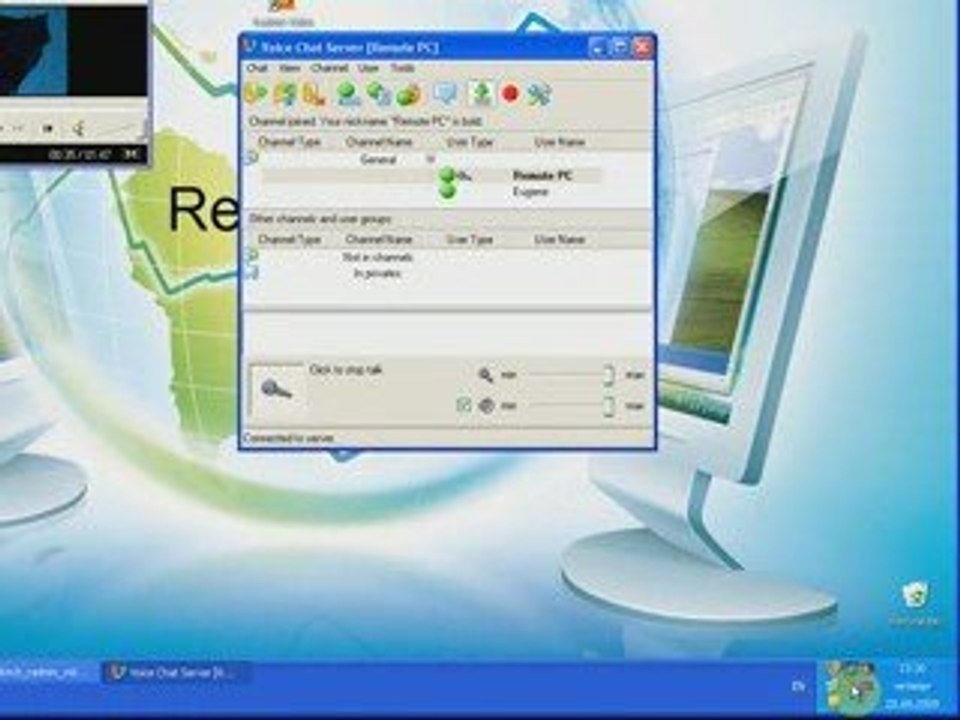
Task: Toggle the checkbox beside speaker icon
Action: pos(463,405)
